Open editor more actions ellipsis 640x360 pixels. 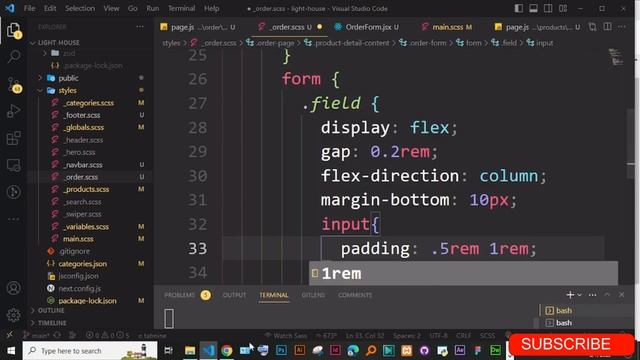pyautogui.click(x=622, y=27)
